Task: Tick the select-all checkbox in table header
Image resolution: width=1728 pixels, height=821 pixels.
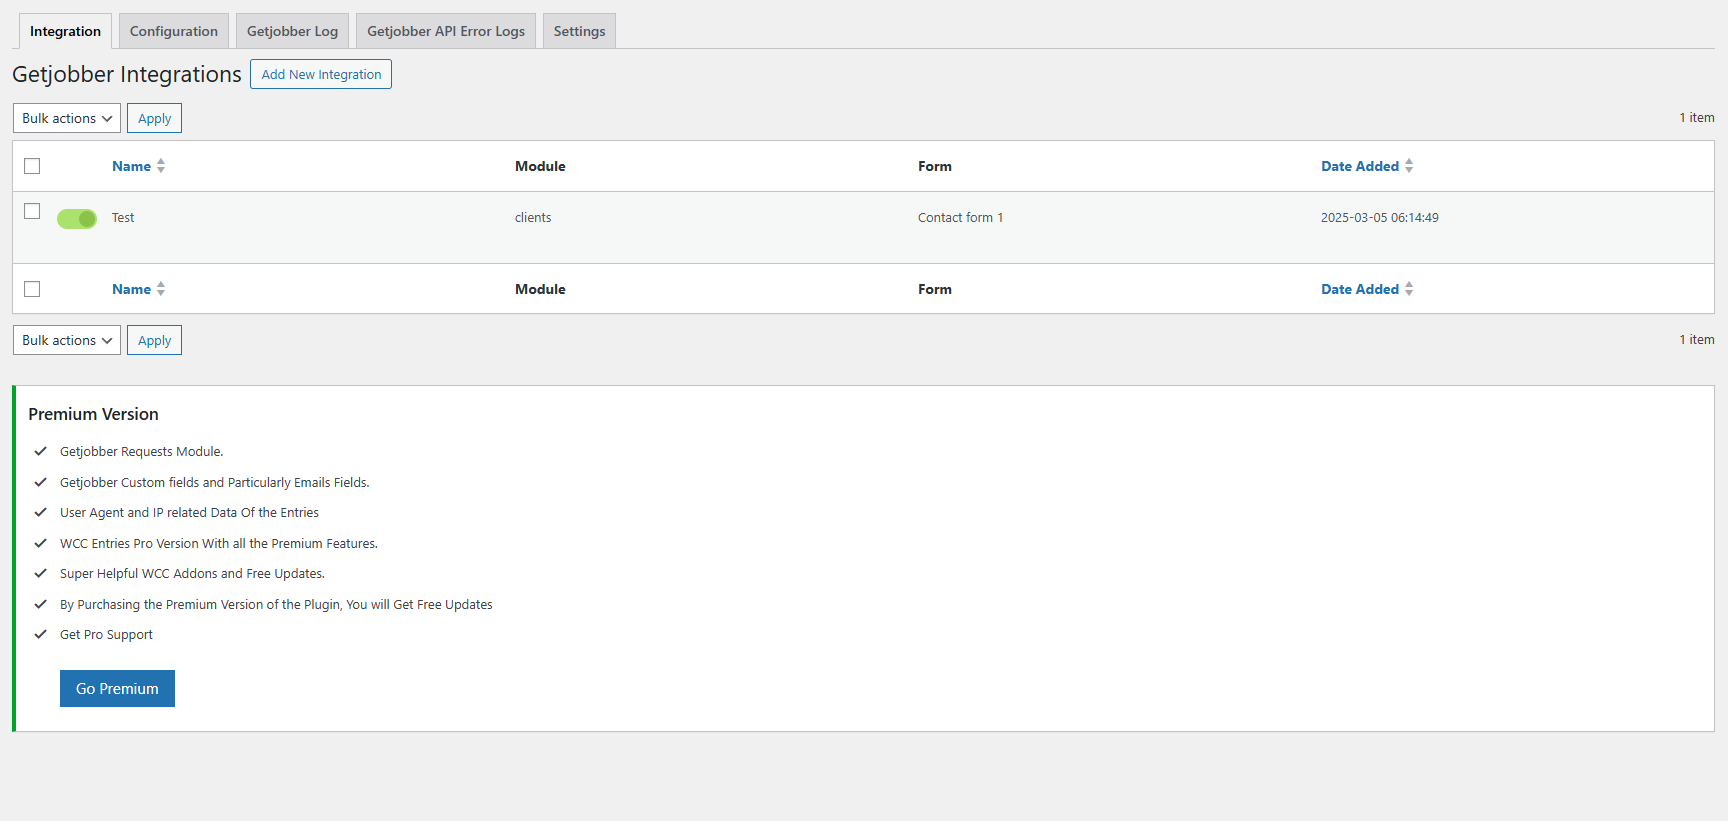Action: 32,166
